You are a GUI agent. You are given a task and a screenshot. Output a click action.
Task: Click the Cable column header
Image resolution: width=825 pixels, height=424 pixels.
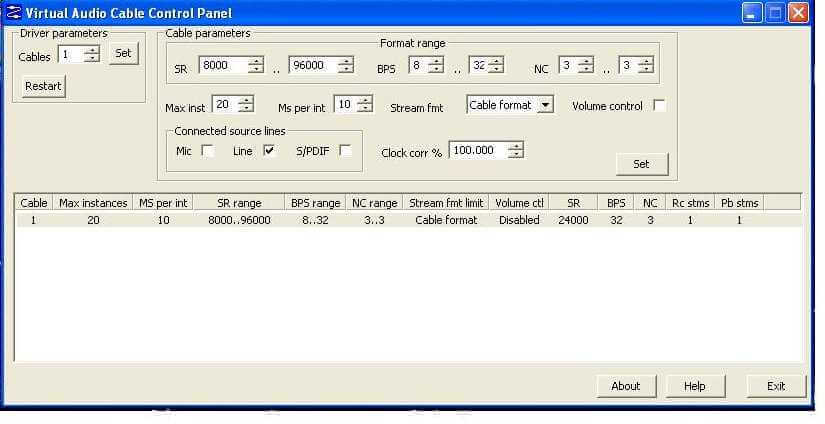[34, 203]
